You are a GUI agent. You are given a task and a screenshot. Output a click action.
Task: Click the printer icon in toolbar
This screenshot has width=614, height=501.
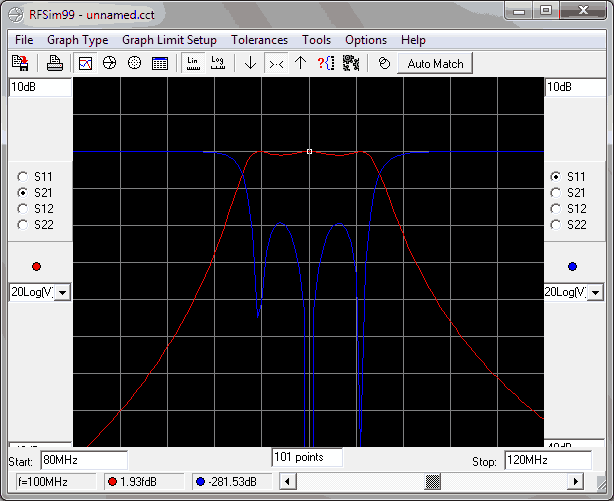[55, 63]
